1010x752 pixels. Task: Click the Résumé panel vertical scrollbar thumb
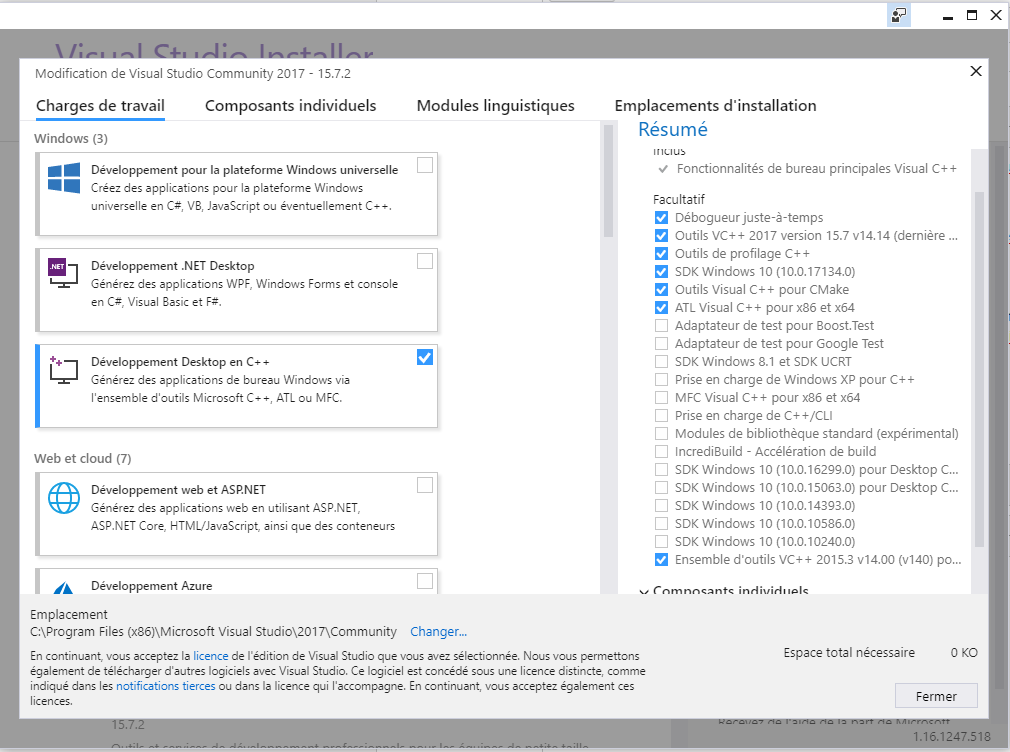pos(979,369)
